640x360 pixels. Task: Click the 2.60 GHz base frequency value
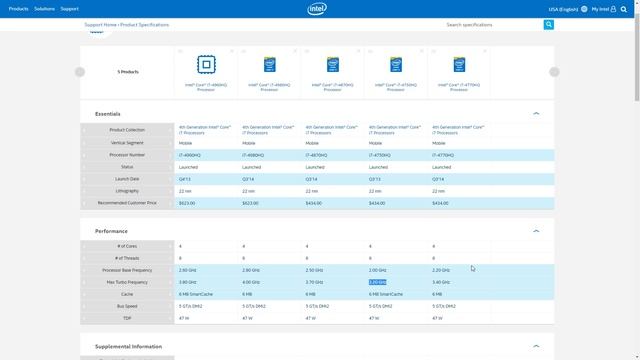[x=187, y=270]
